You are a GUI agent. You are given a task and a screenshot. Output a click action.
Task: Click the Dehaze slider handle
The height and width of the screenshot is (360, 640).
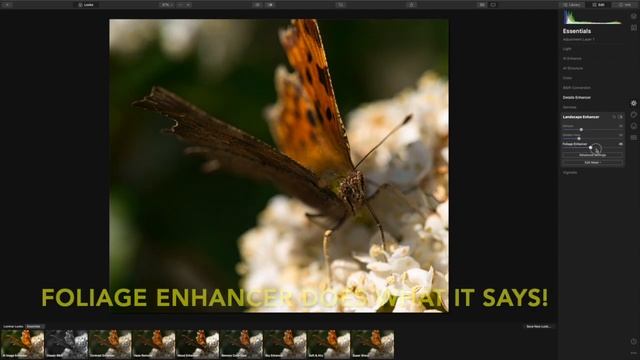pos(581,130)
